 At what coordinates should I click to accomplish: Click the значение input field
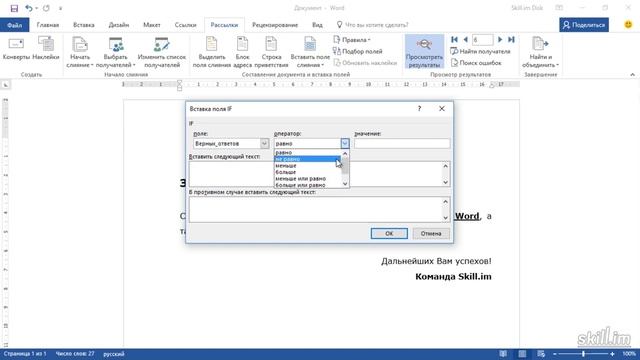tap(402, 143)
